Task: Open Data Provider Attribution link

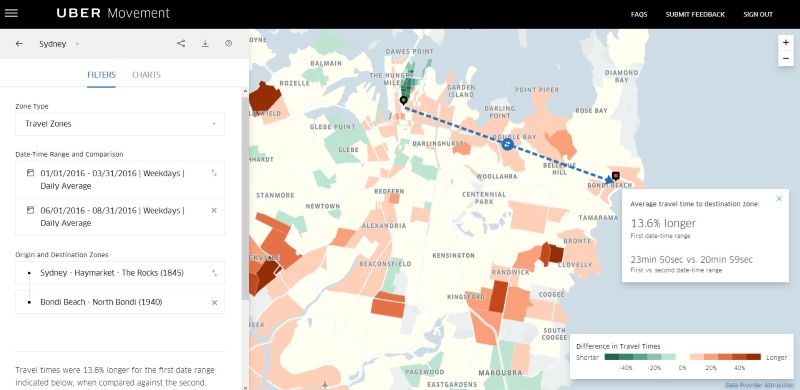Action: (x=759, y=385)
